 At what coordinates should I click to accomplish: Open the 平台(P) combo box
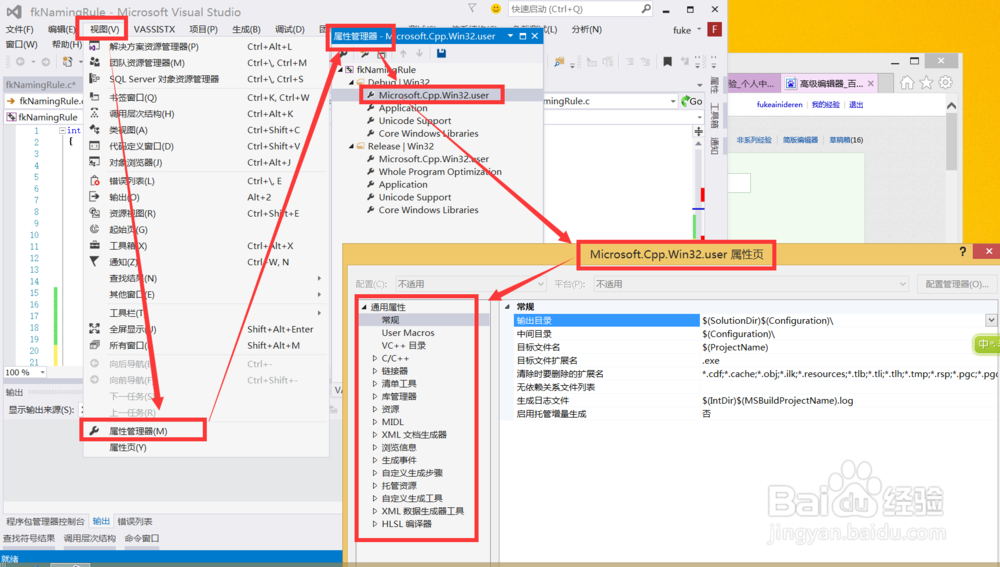pos(751,284)
